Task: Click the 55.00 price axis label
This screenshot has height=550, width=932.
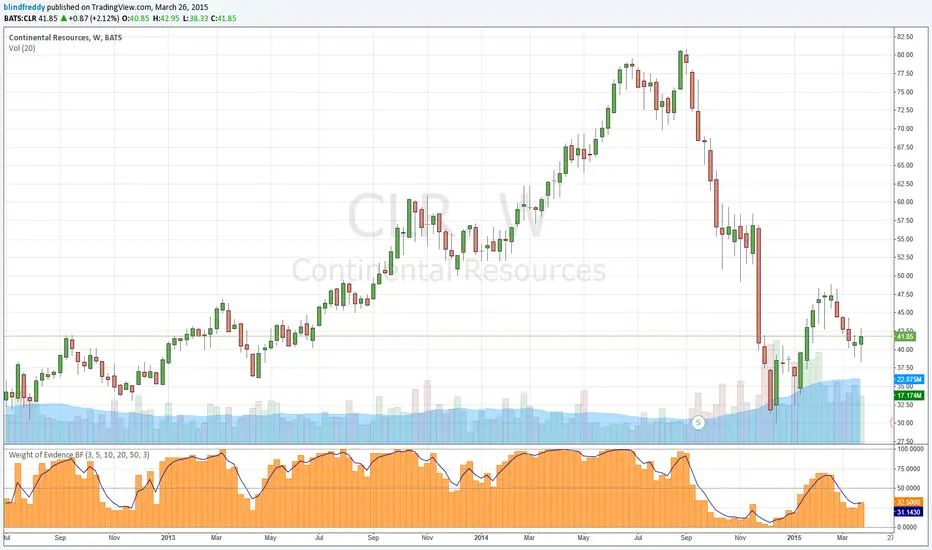Action: point(905,239)
